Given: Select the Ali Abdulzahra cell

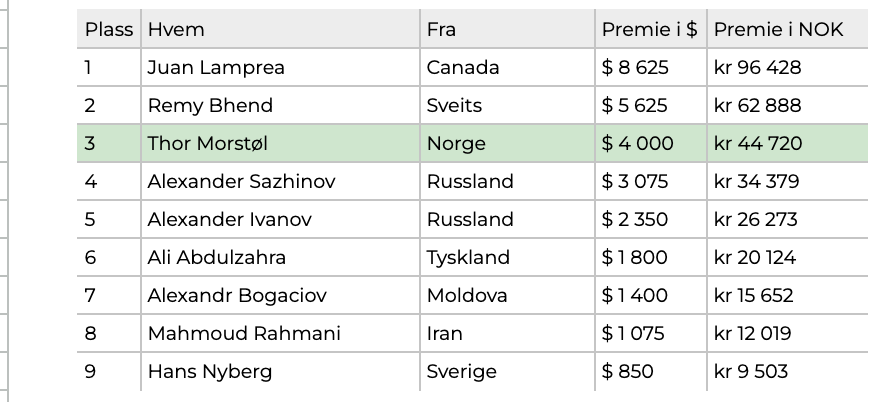Looking at the screenshot, I should coord(281,258).
